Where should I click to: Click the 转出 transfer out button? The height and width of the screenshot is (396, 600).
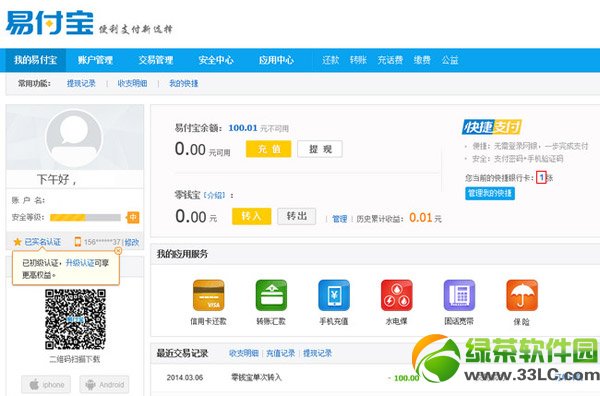coord(297,217)
